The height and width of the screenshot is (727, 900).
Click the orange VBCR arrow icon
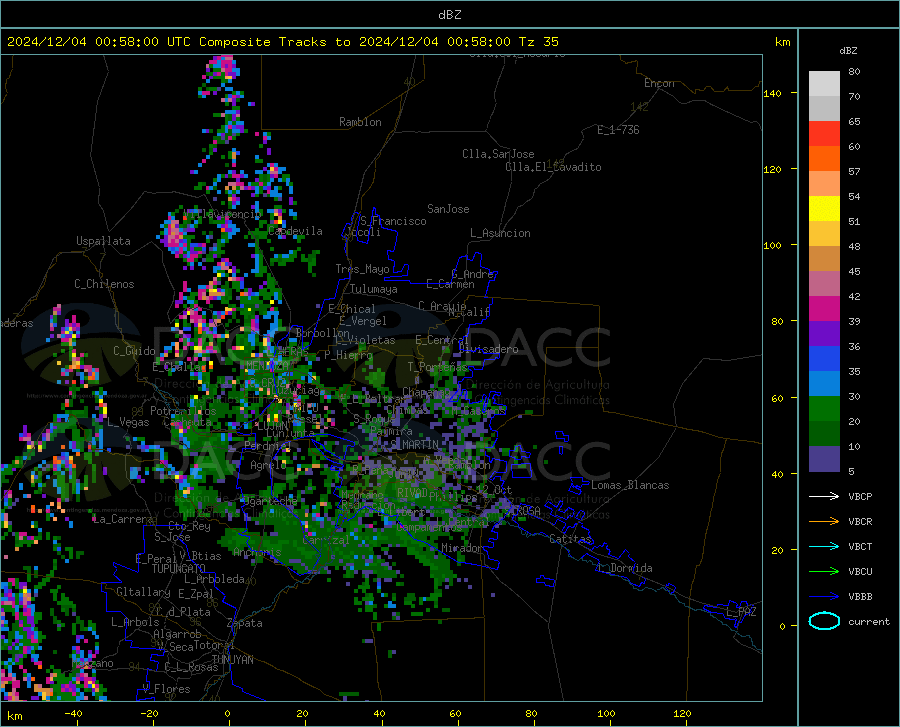[824, 522]
